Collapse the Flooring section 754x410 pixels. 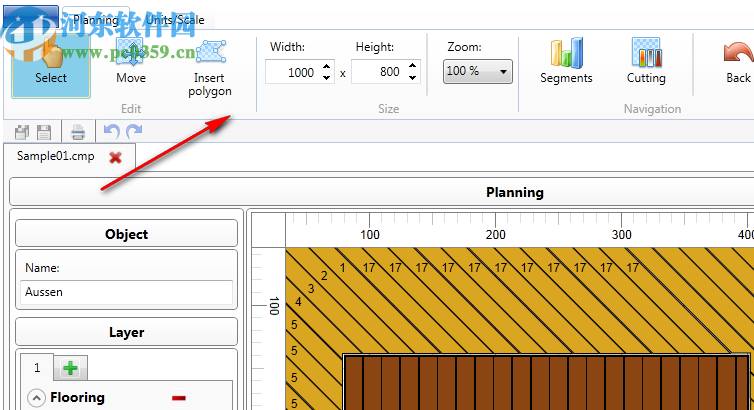pyautogui.click(x=37, y=398)
